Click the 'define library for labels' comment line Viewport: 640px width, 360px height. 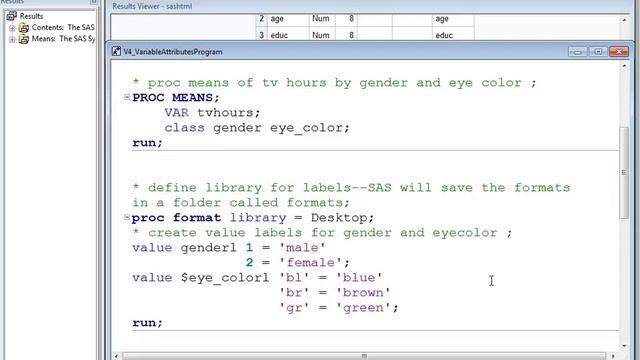(x=351, y=195)
